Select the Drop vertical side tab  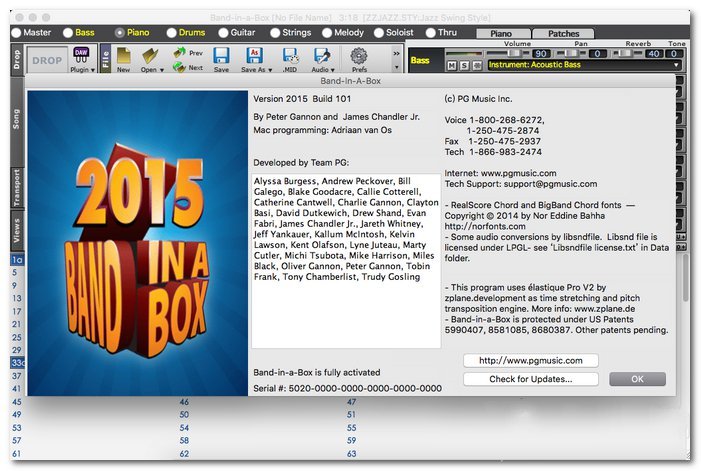pyautogui.click(x=17, y=59)
